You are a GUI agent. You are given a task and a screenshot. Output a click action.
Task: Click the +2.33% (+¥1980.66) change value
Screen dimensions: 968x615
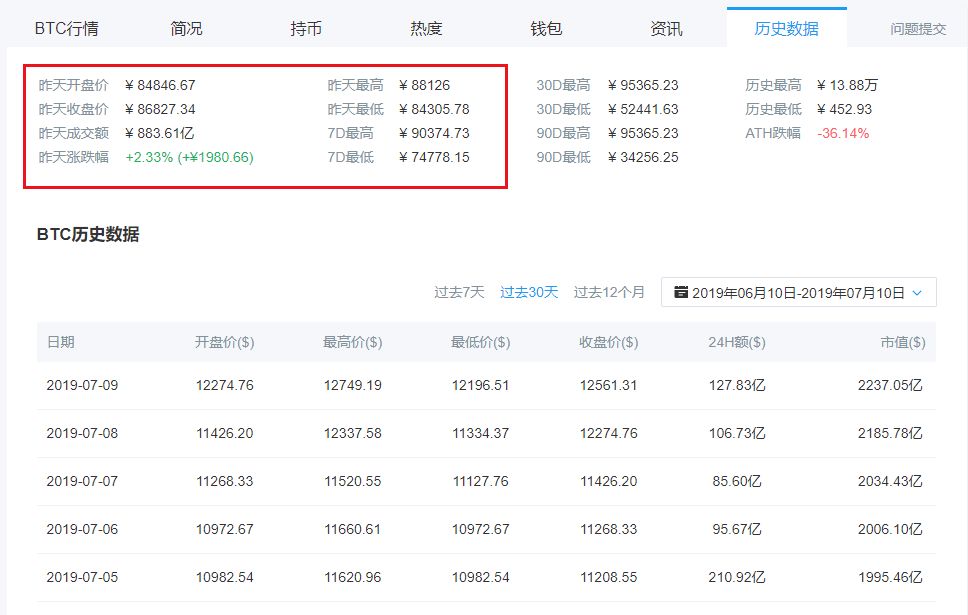pyautogui.click(x=190, y=157)
